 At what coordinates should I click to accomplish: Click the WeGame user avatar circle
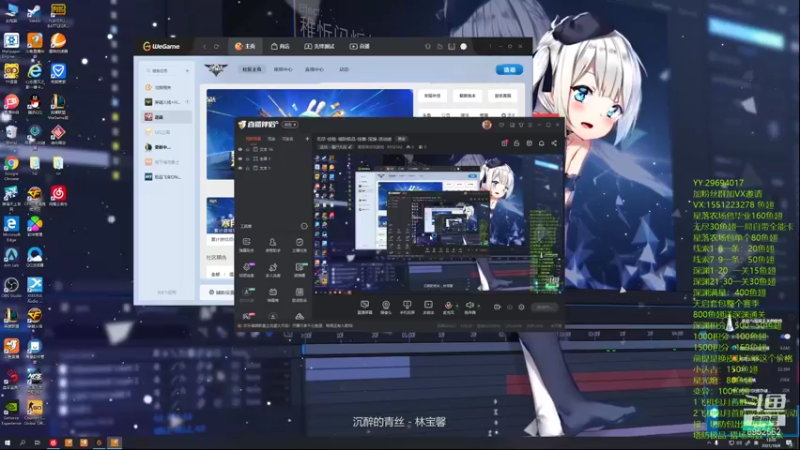coord(463,46)
